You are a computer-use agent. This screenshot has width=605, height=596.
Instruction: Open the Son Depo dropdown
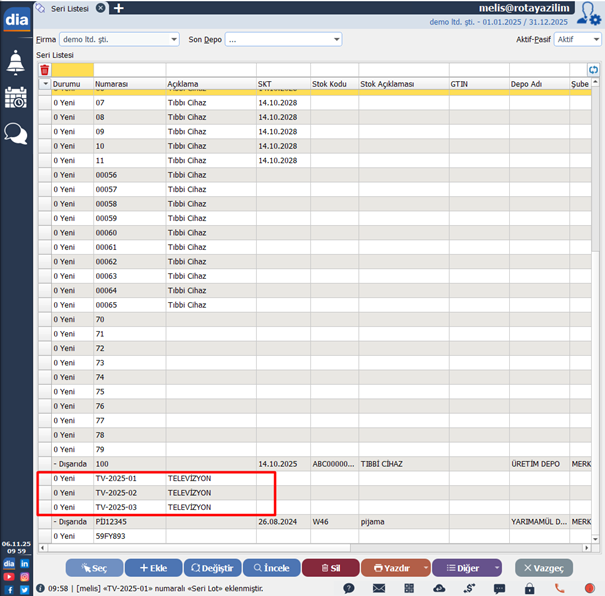pos(335,39)
